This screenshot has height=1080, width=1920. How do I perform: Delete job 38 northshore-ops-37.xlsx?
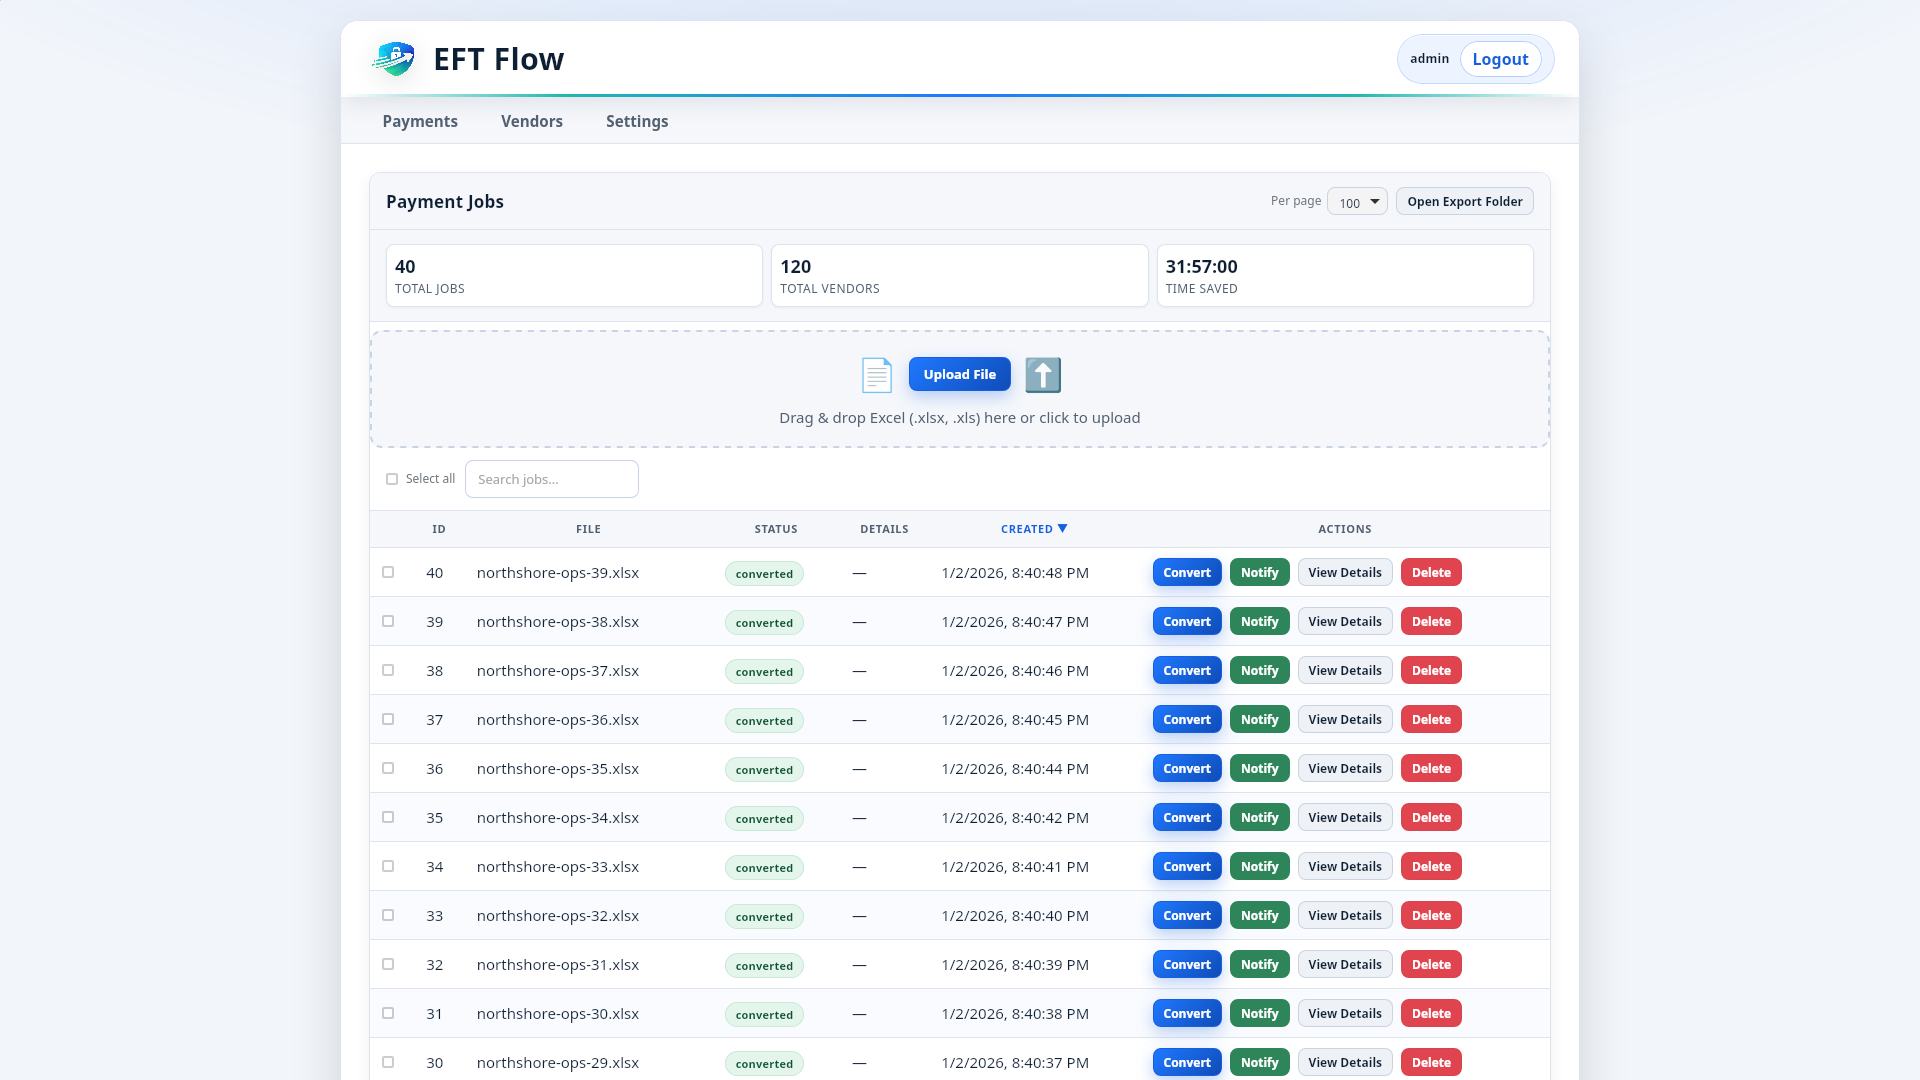coord(1431,670)
